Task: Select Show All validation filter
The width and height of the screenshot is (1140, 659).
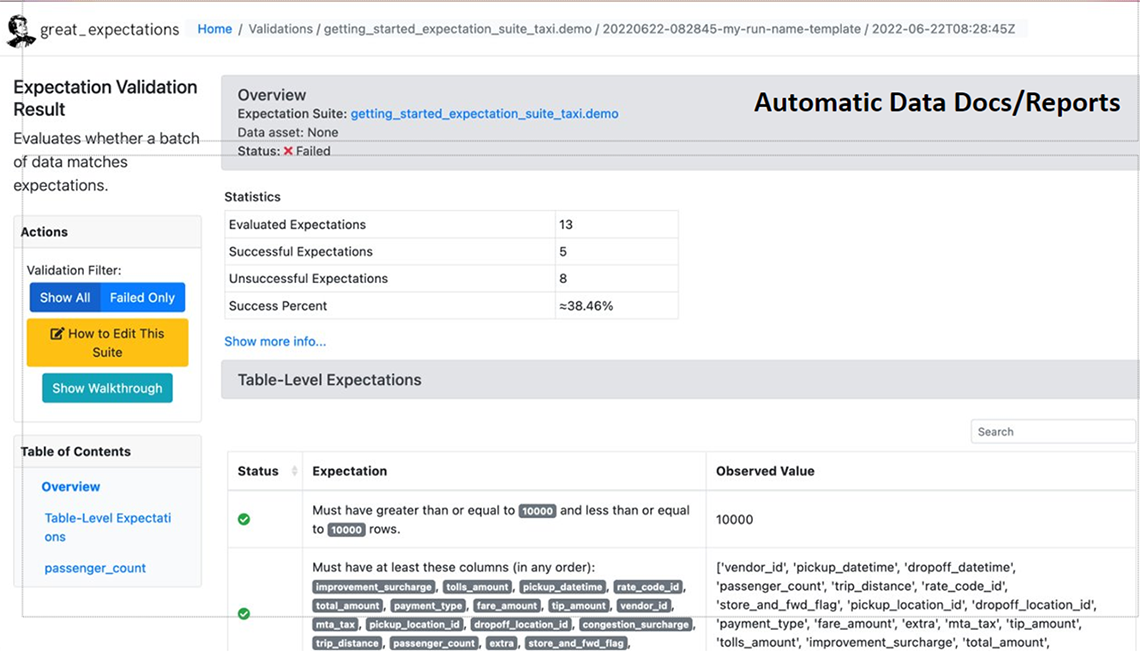Action: [65, 297]
